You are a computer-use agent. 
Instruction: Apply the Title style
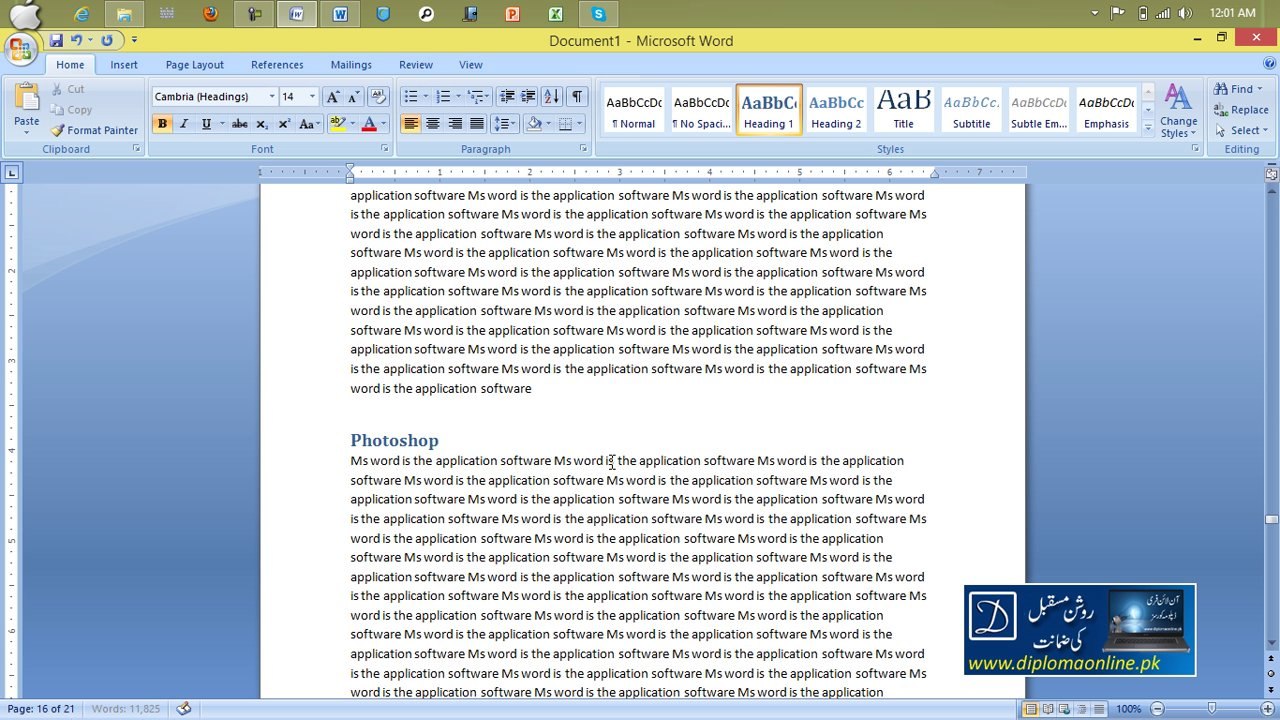[903, 110]
